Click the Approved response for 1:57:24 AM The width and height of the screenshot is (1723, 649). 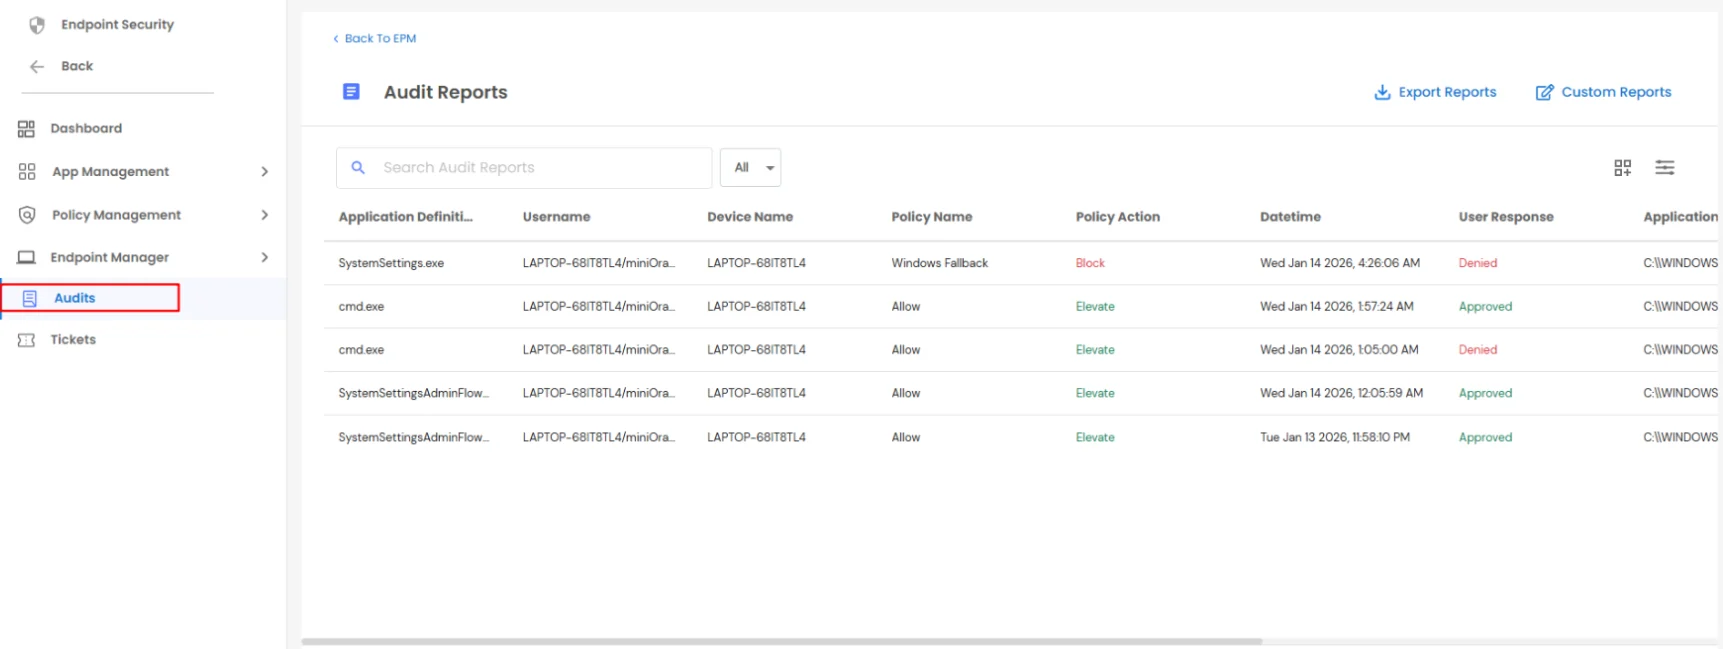coord(1485,307)
